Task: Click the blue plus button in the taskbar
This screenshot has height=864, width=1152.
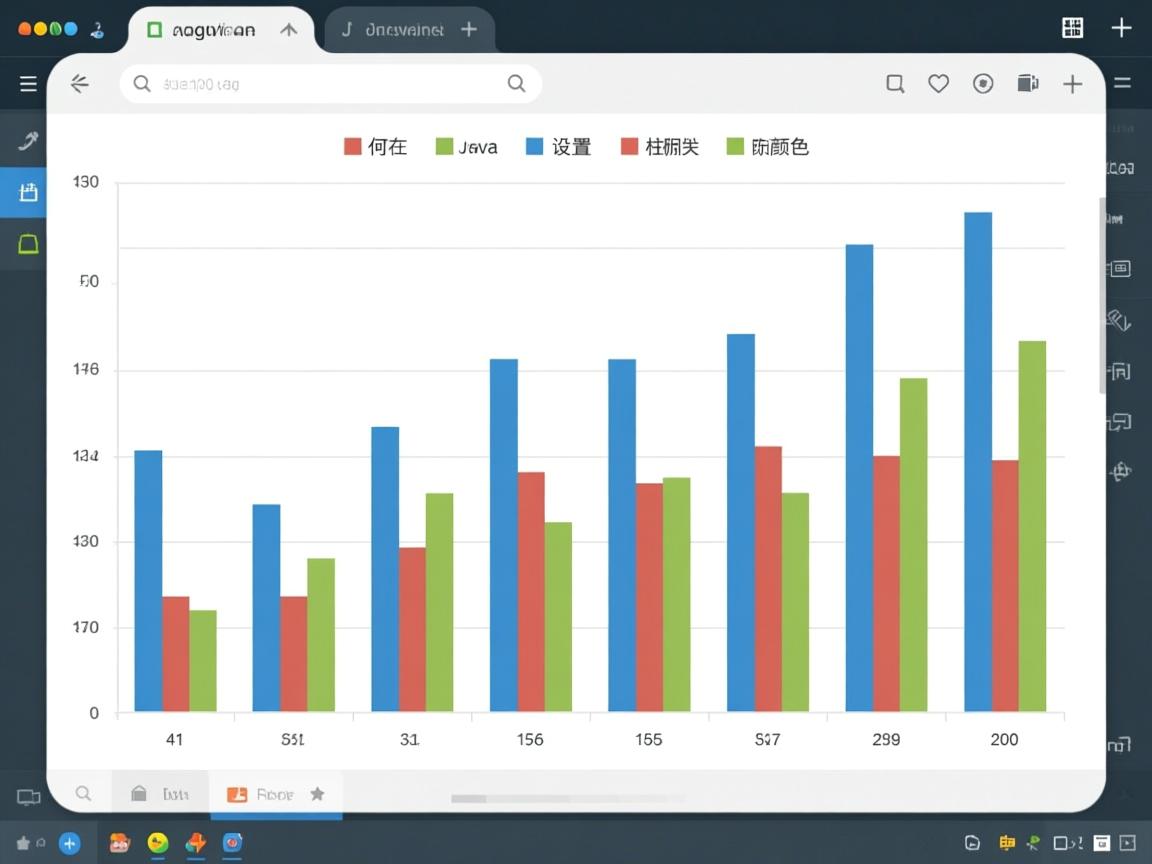Action: coord(69,843)
